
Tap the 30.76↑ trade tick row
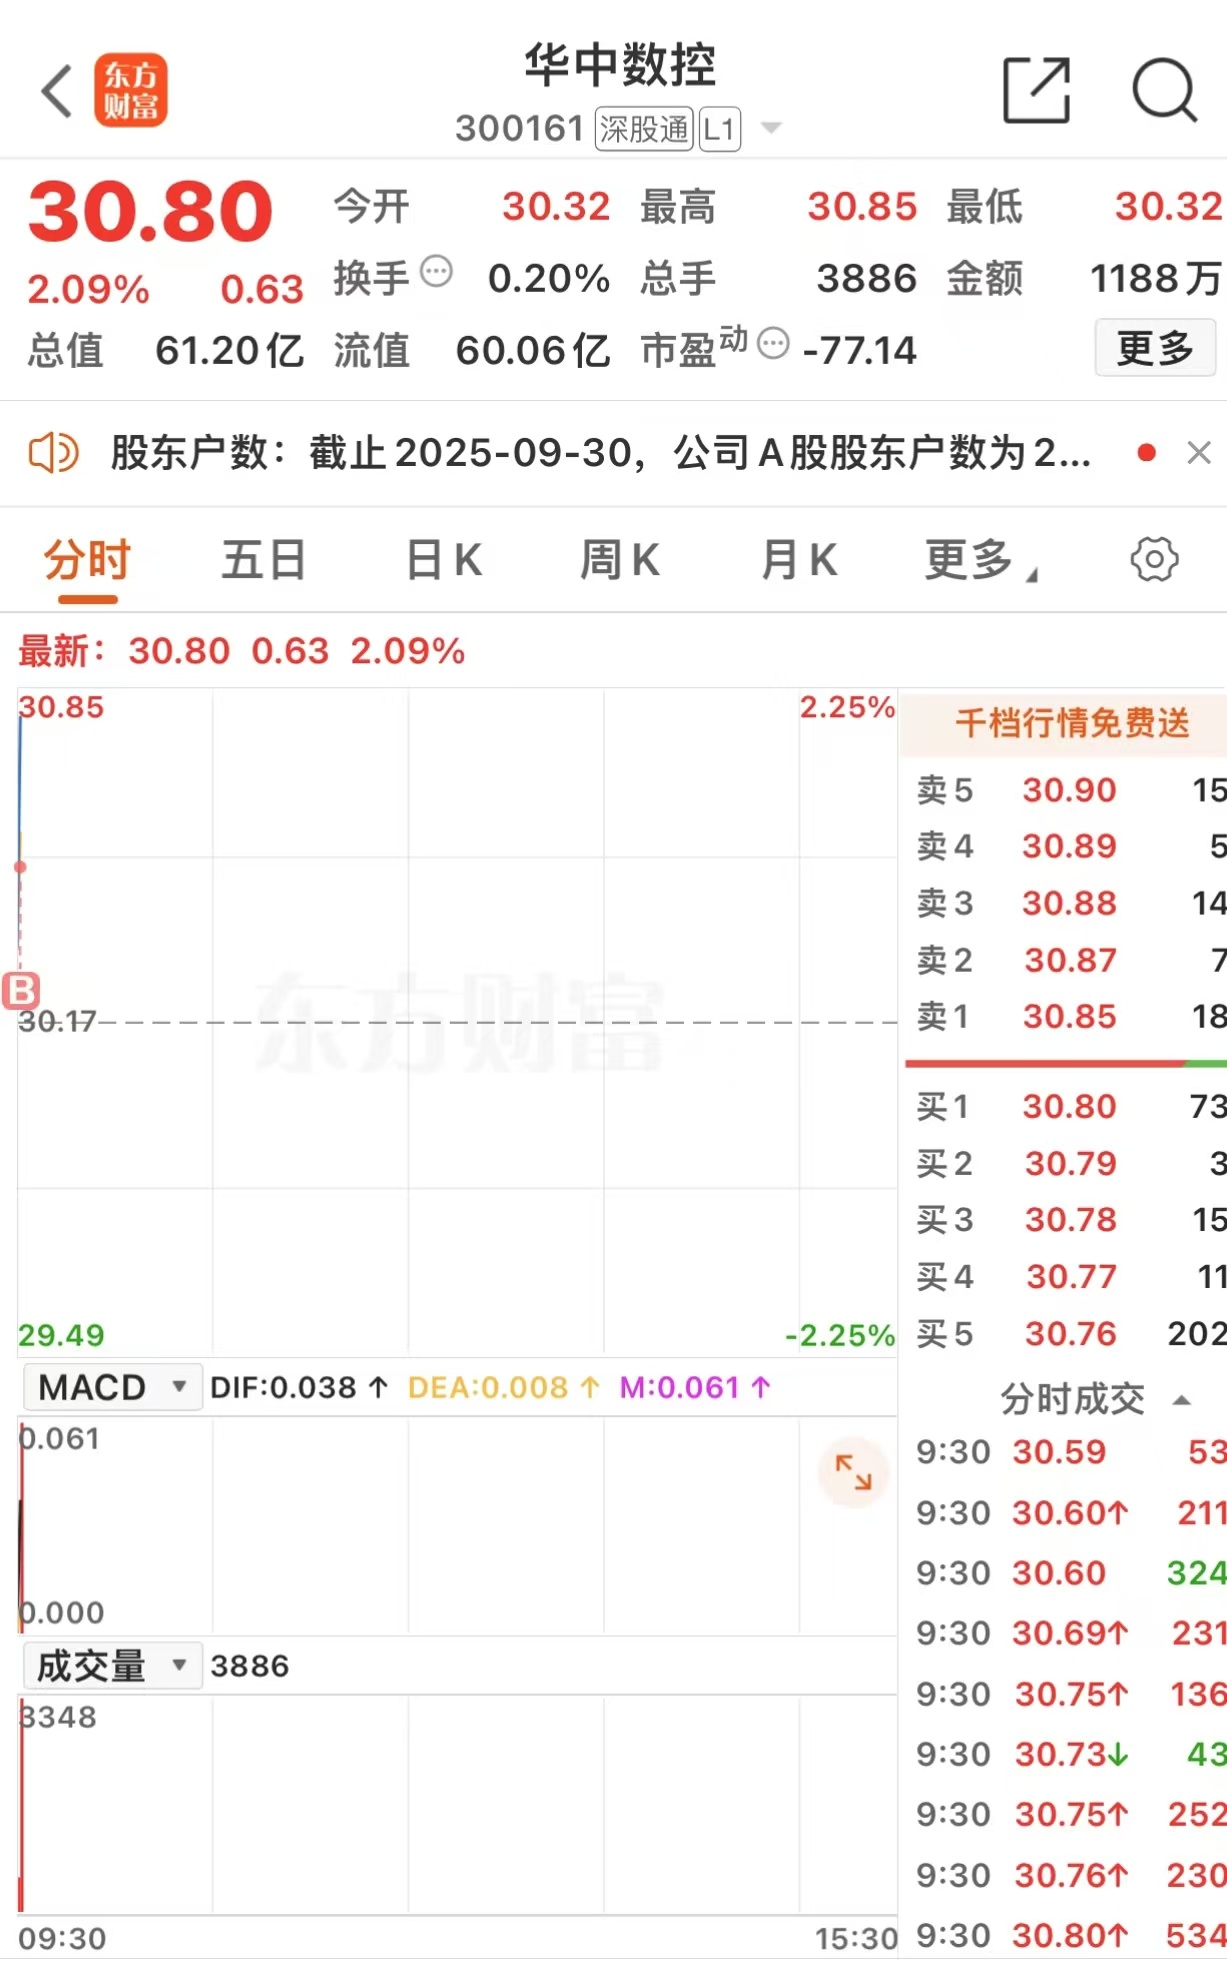coord(1066,1875)
